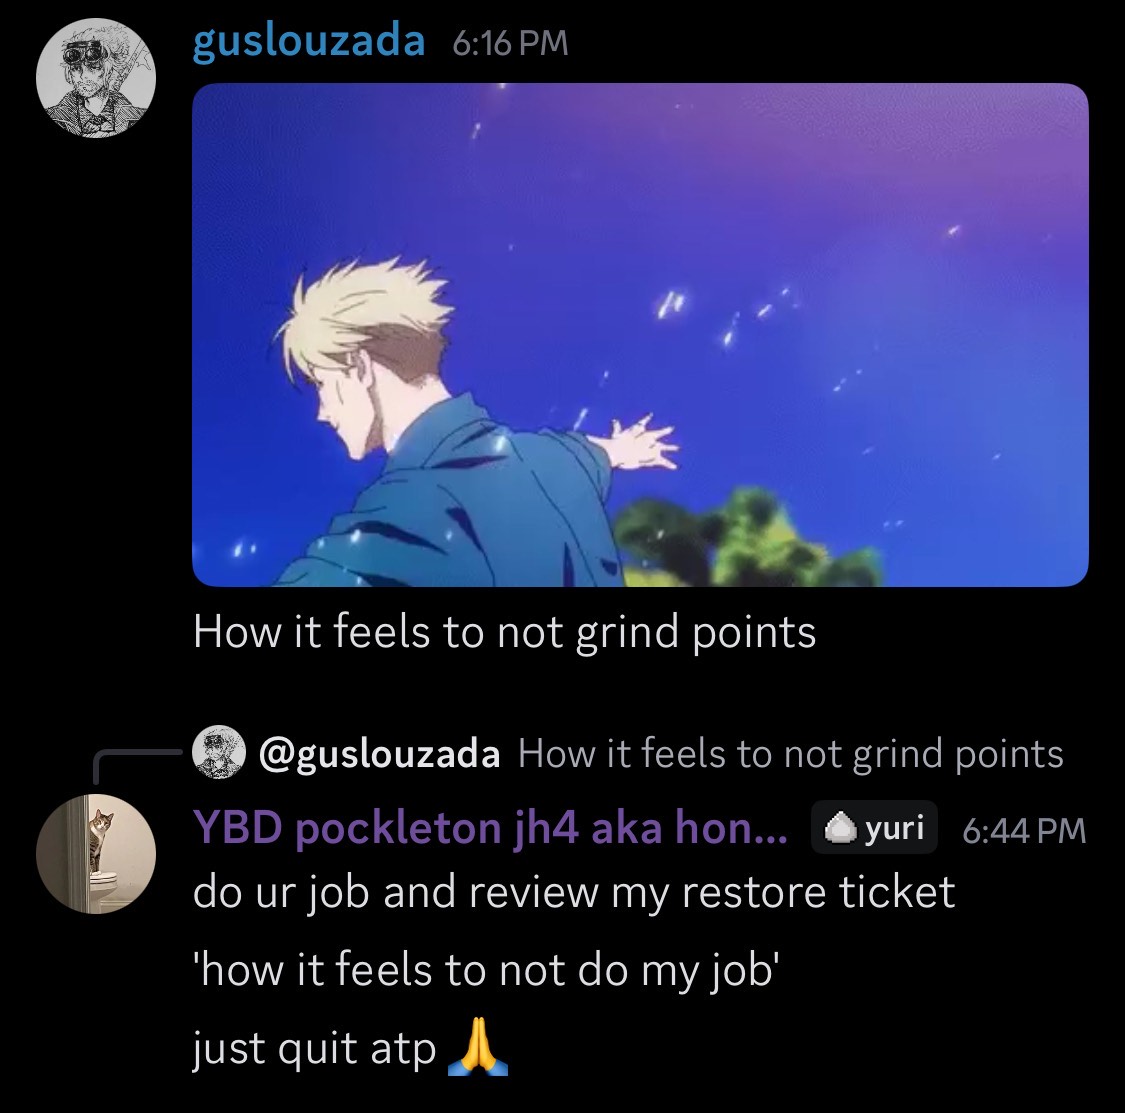
Task: Select the quoted 'not do my job' message line
Action: pyautogui.click(x=486, y=971)
